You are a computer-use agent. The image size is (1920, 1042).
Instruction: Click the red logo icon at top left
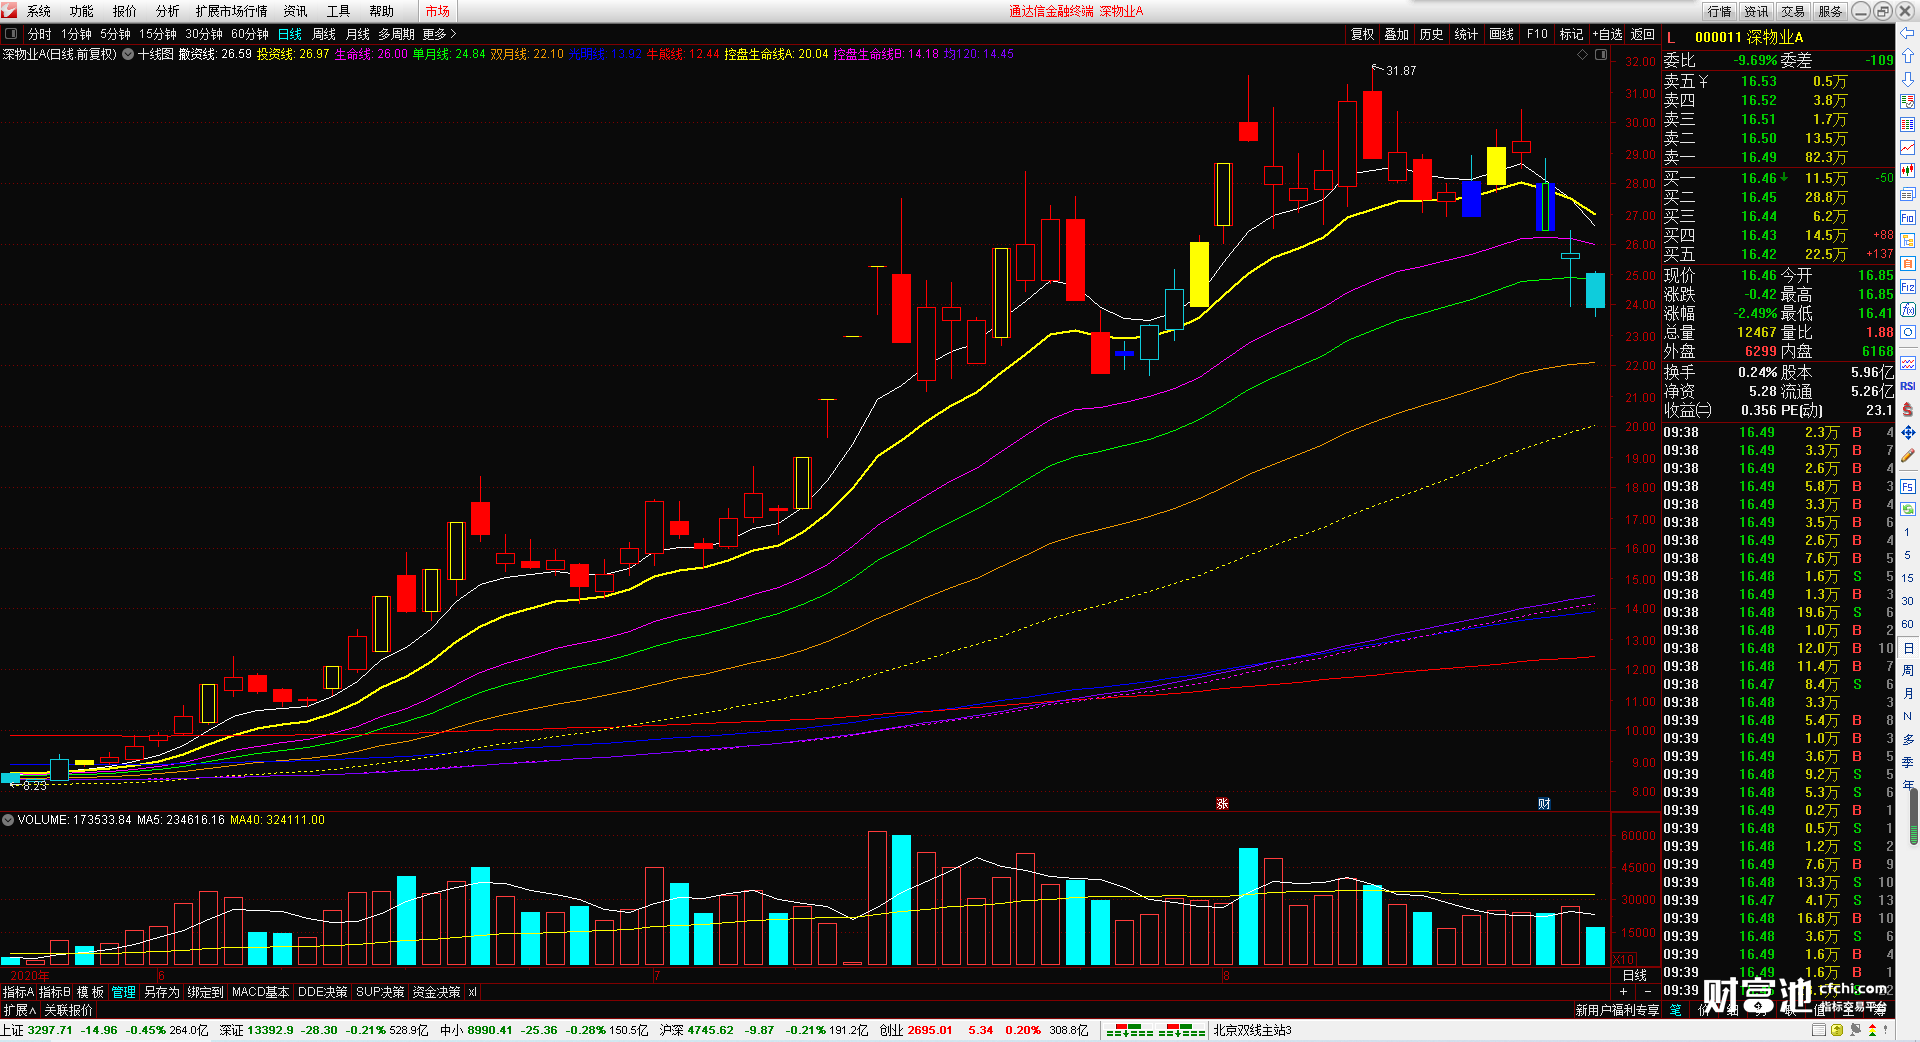[x=9, y=10]
